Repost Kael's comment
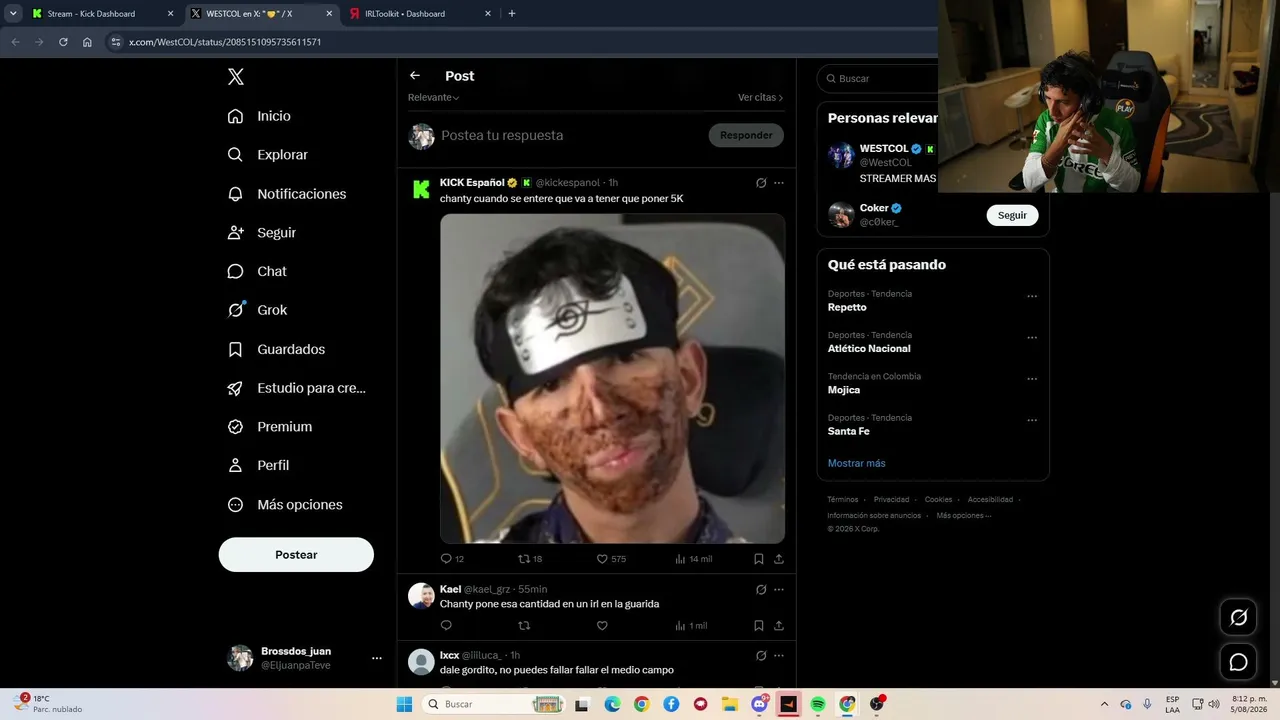 pyautogui.click(x=524, y=626)
